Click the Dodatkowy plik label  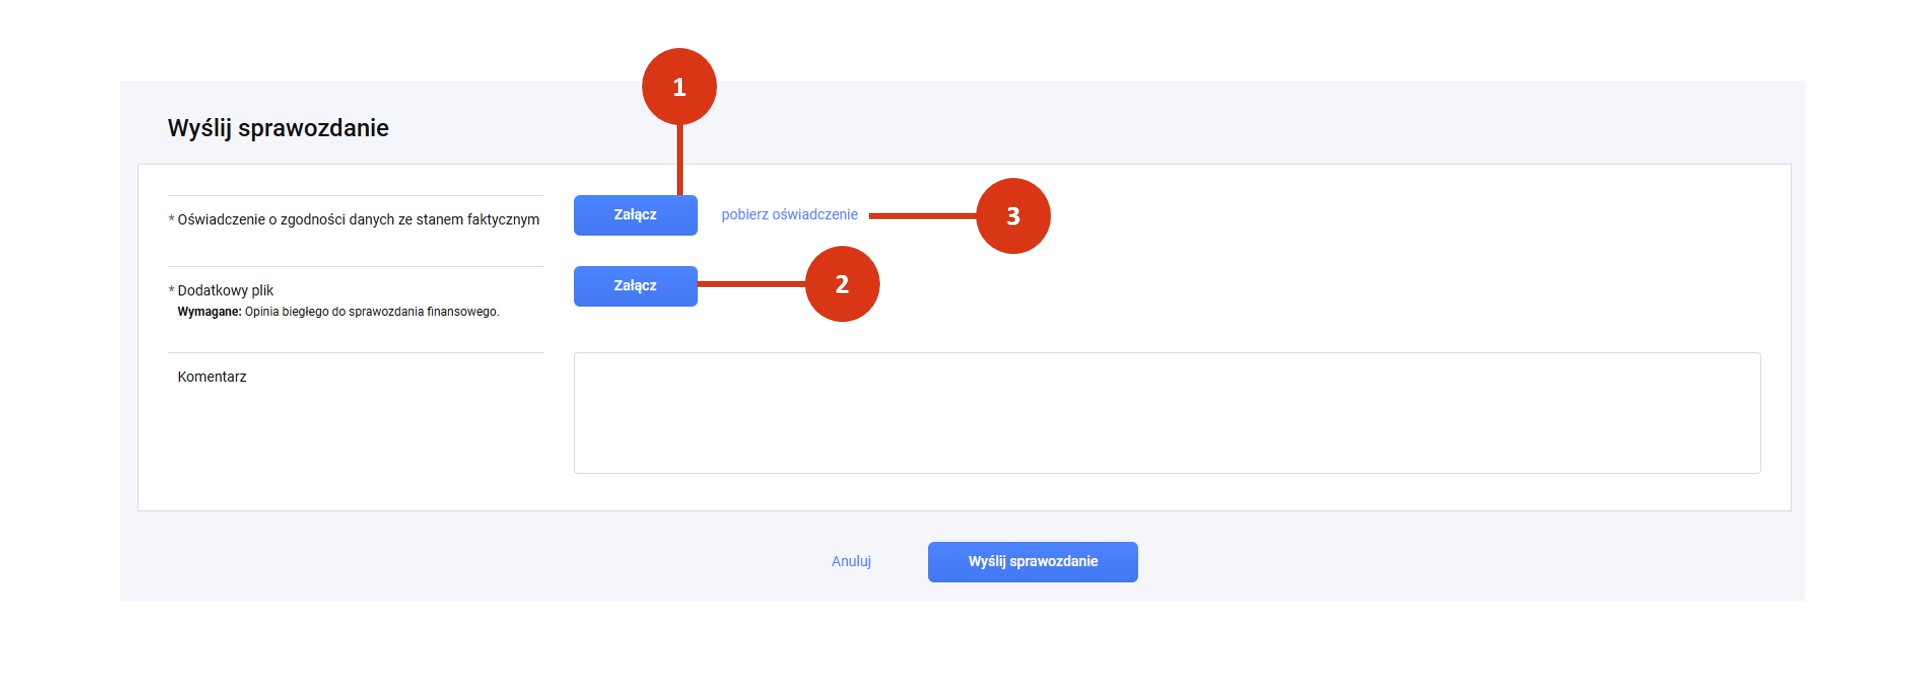pyautogui.click(x=225, y=291)
